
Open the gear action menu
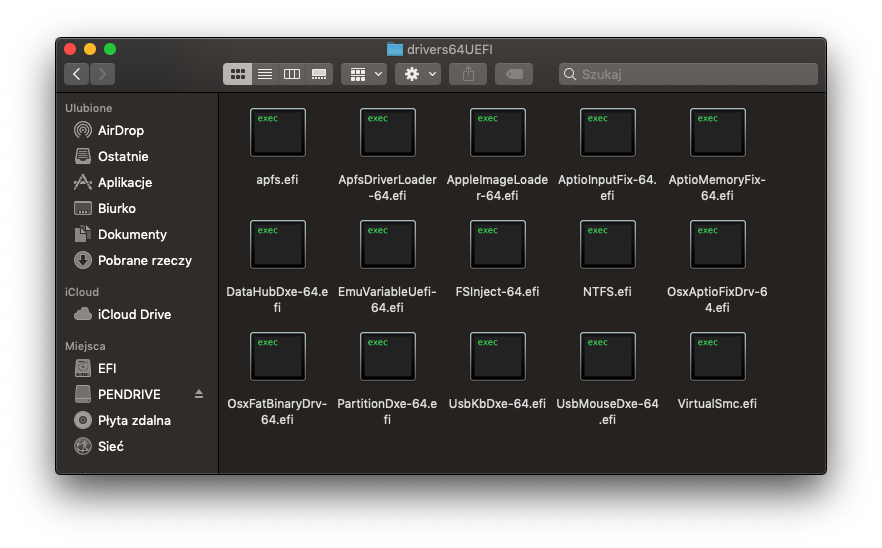coord(418,74)
